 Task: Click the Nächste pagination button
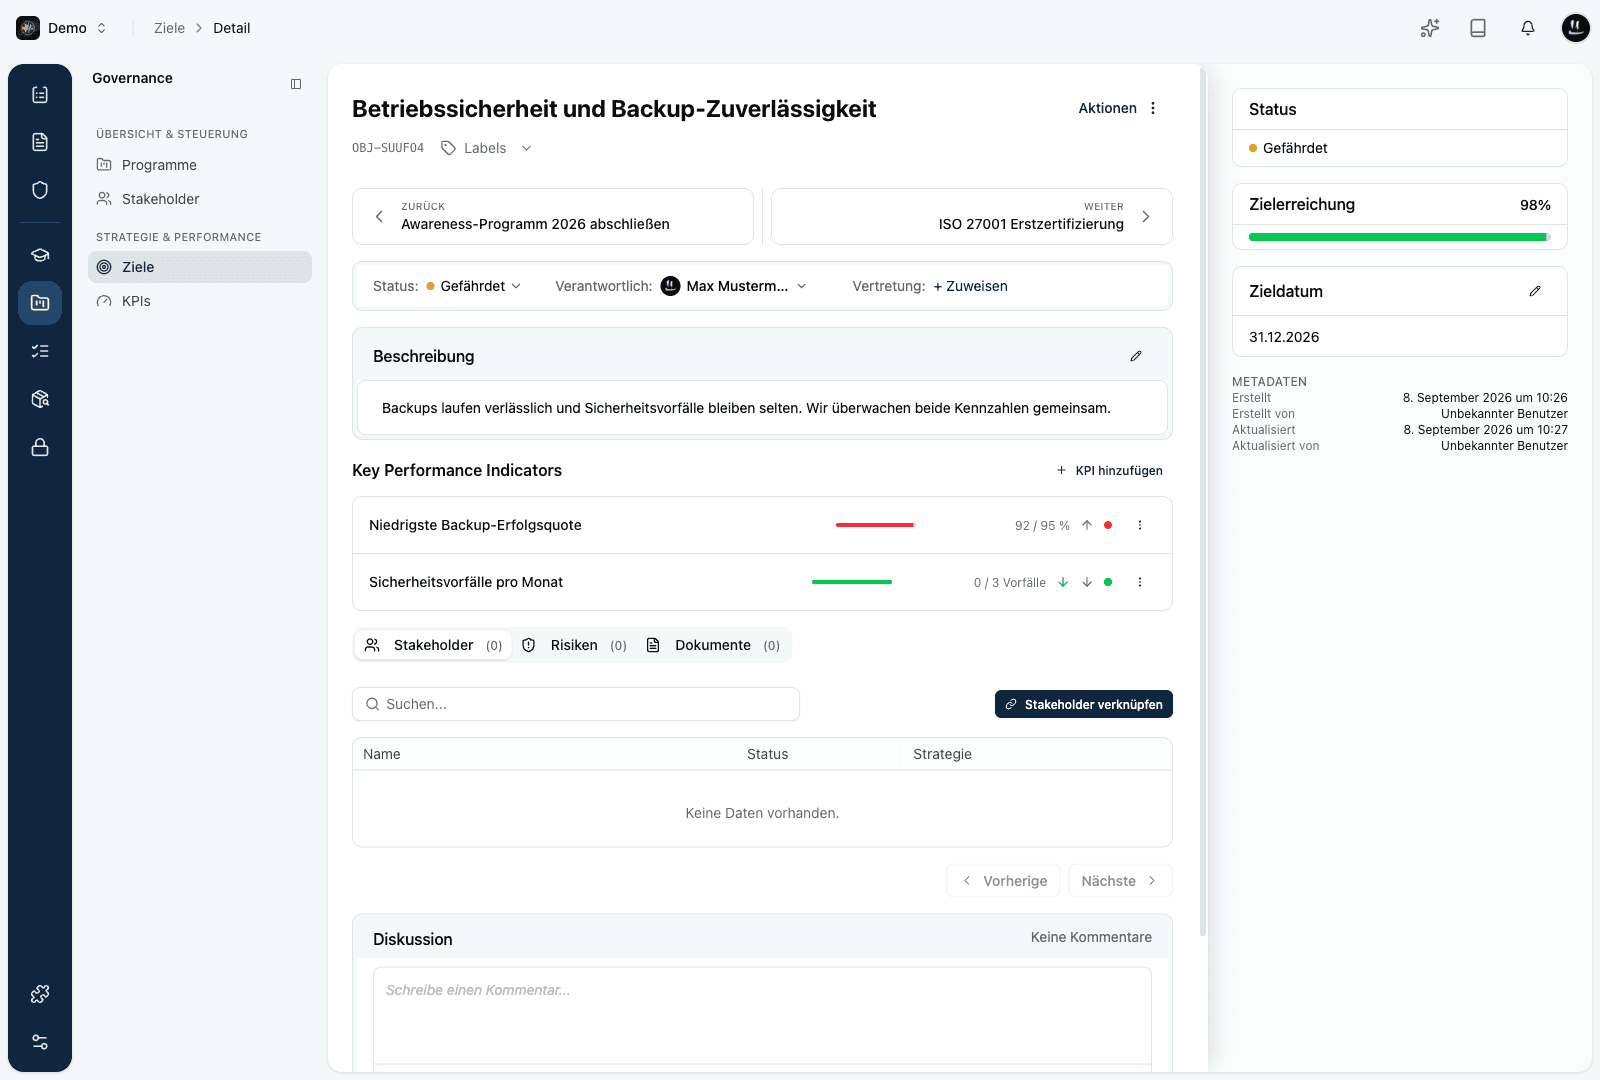point(1120,881)
